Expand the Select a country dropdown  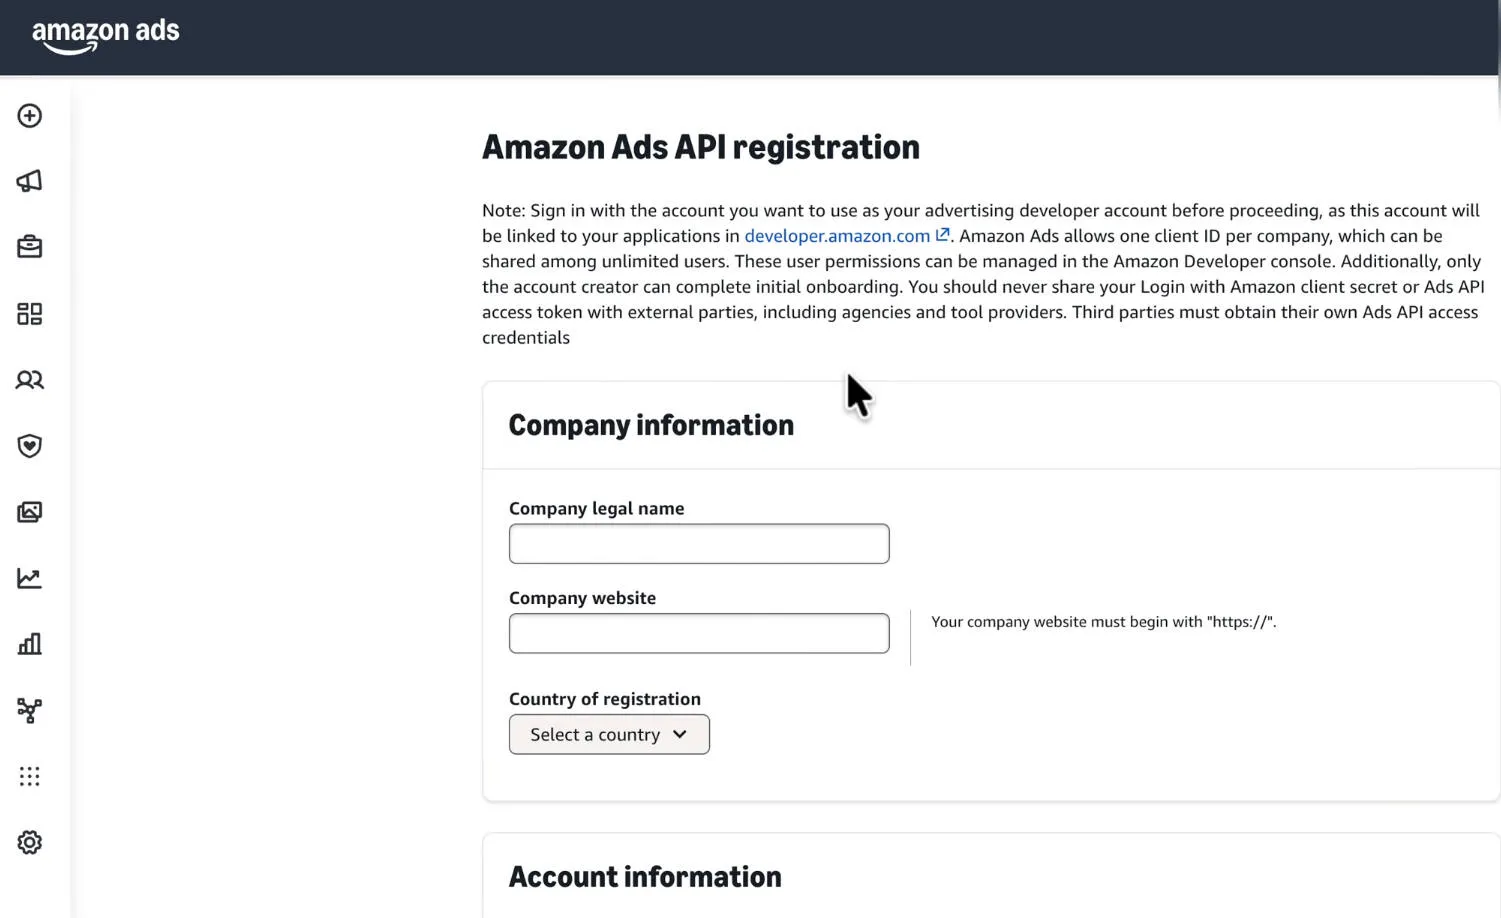pyautogui.click(x=608, y=734)
